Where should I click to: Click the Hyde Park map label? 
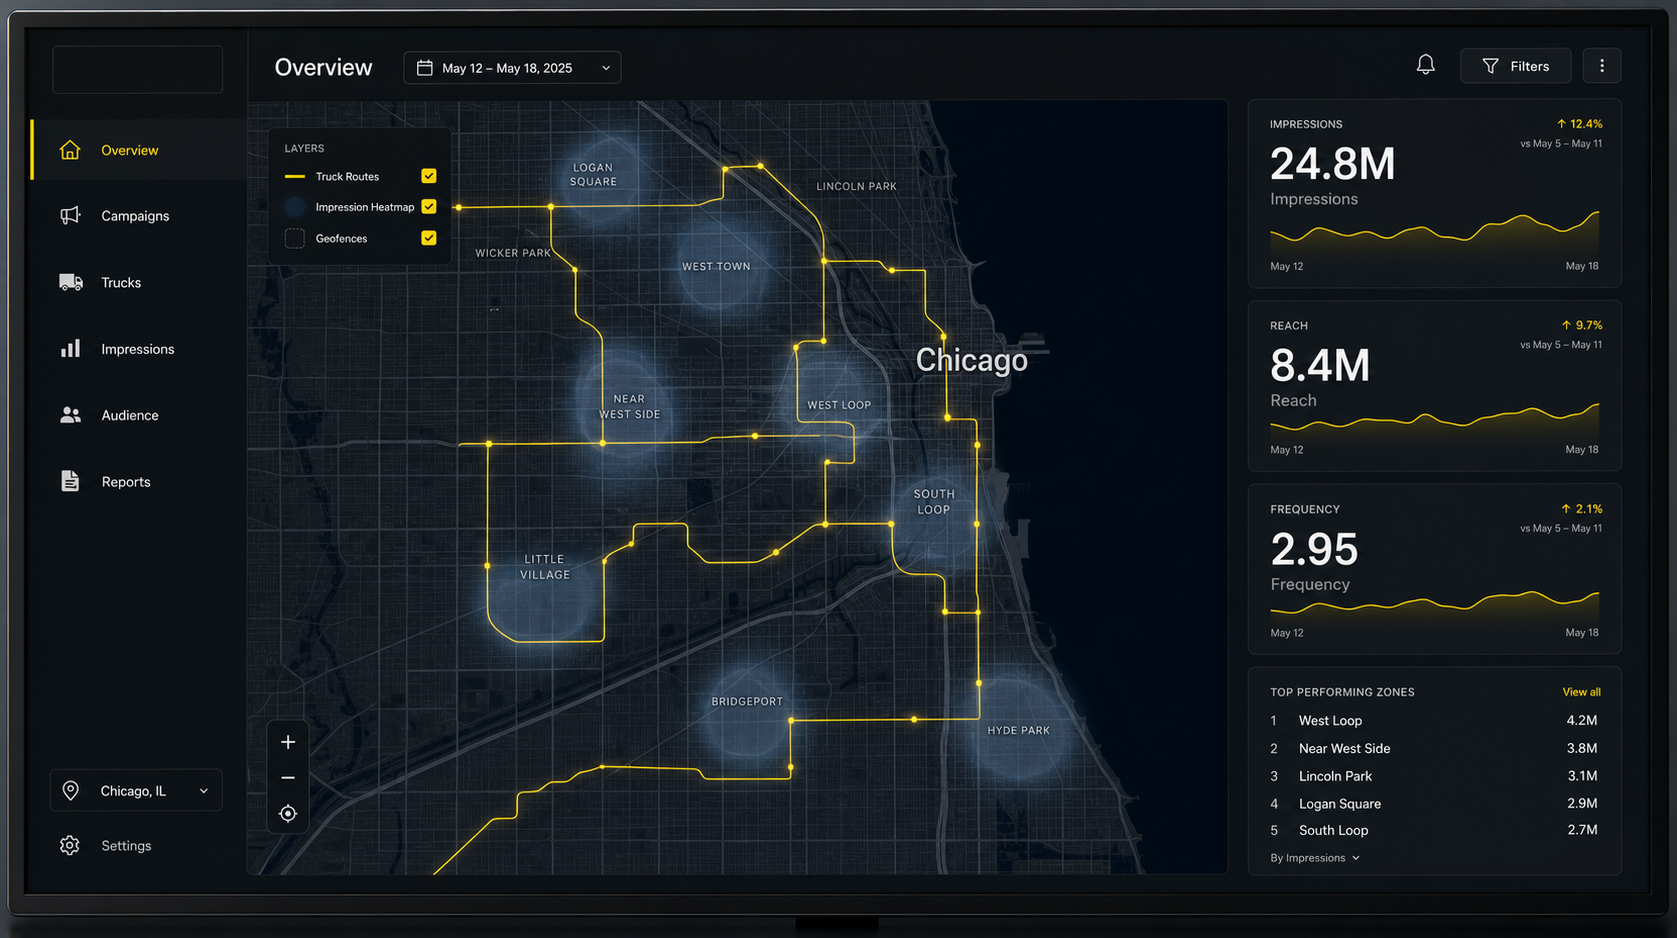point(1018,731)
